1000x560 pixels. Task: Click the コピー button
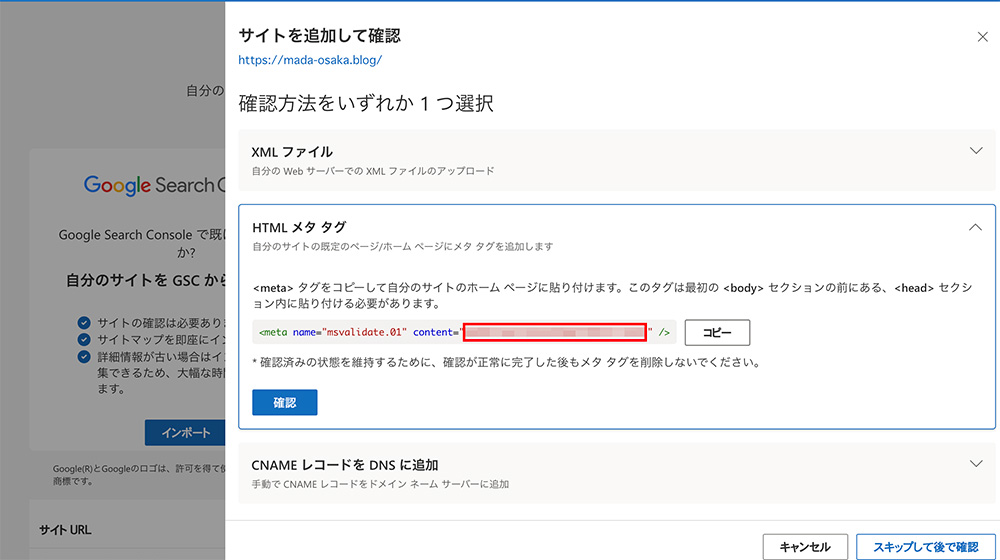[717, 332]
